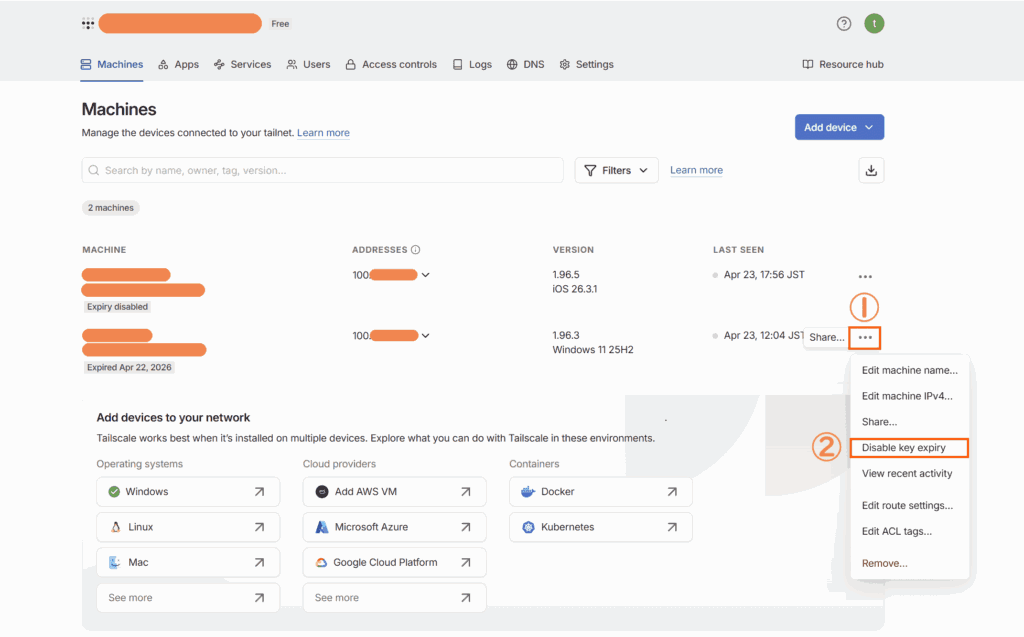This screenshot has width=1024, height=637.
Task: Open the Docker container install card
Action: click(600, 492)
